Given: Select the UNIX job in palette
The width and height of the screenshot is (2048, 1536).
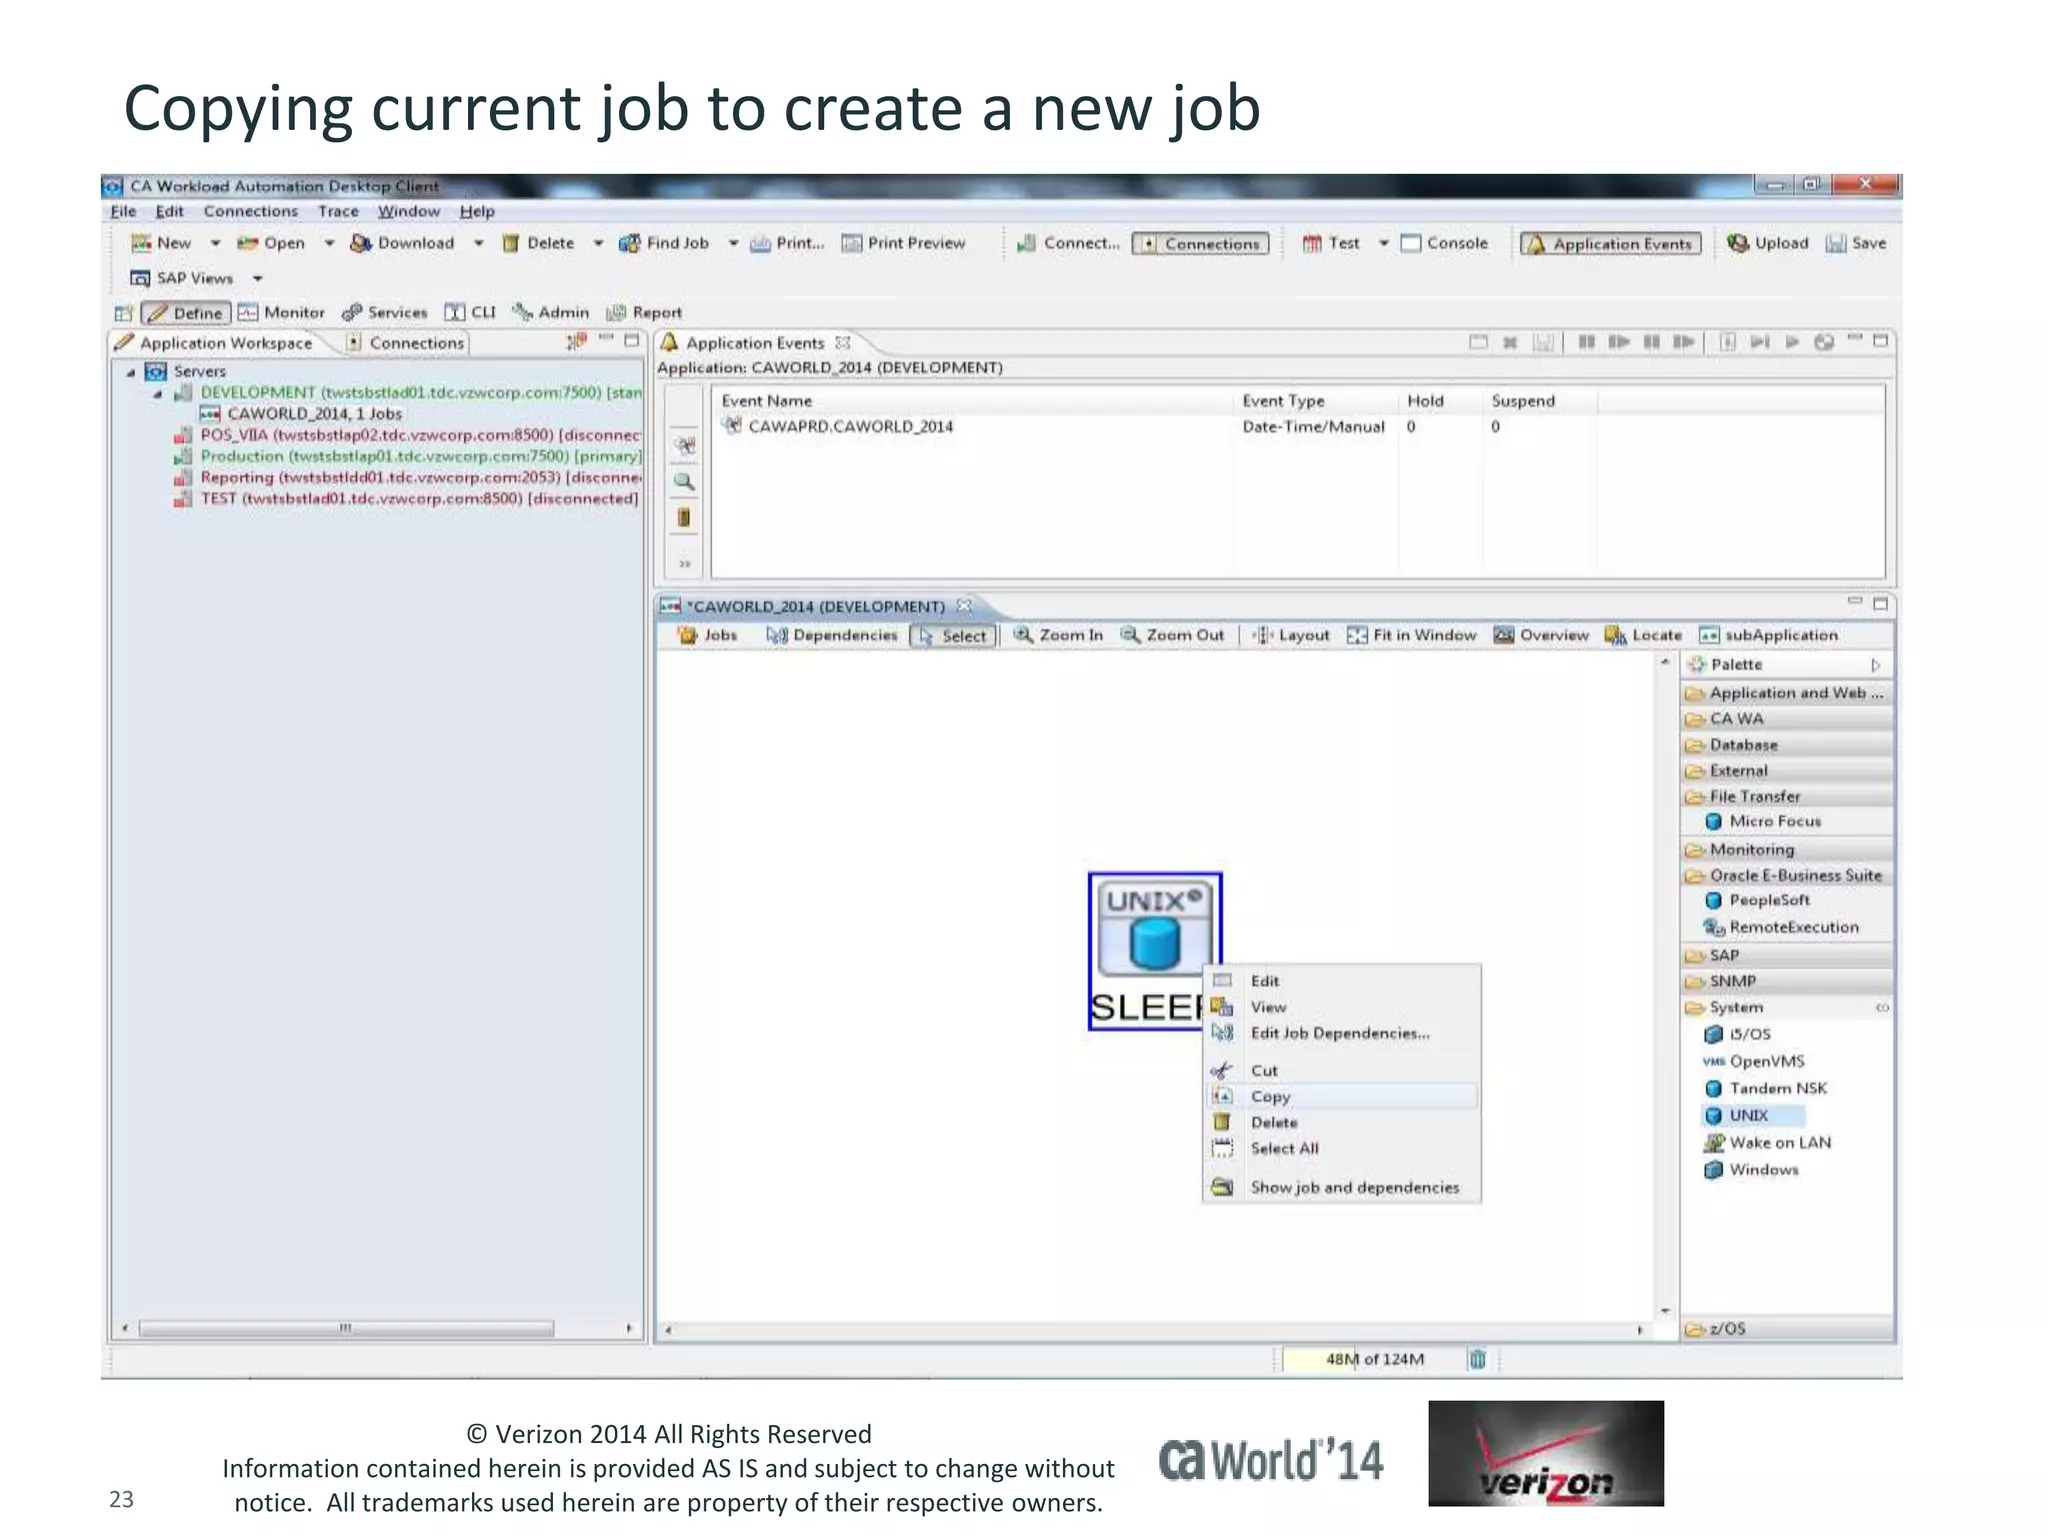Looking at the screenshot, I should click(1748, 1115).
